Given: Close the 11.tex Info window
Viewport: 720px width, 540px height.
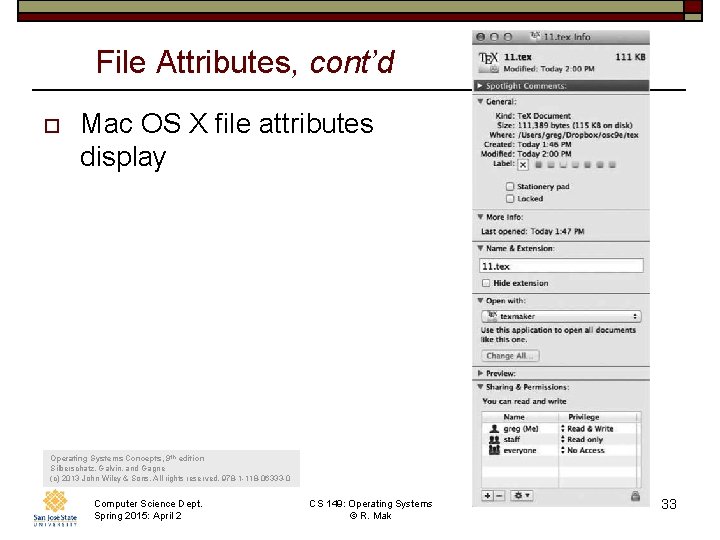Looking at the screenshot, I should tap(481, 37).
